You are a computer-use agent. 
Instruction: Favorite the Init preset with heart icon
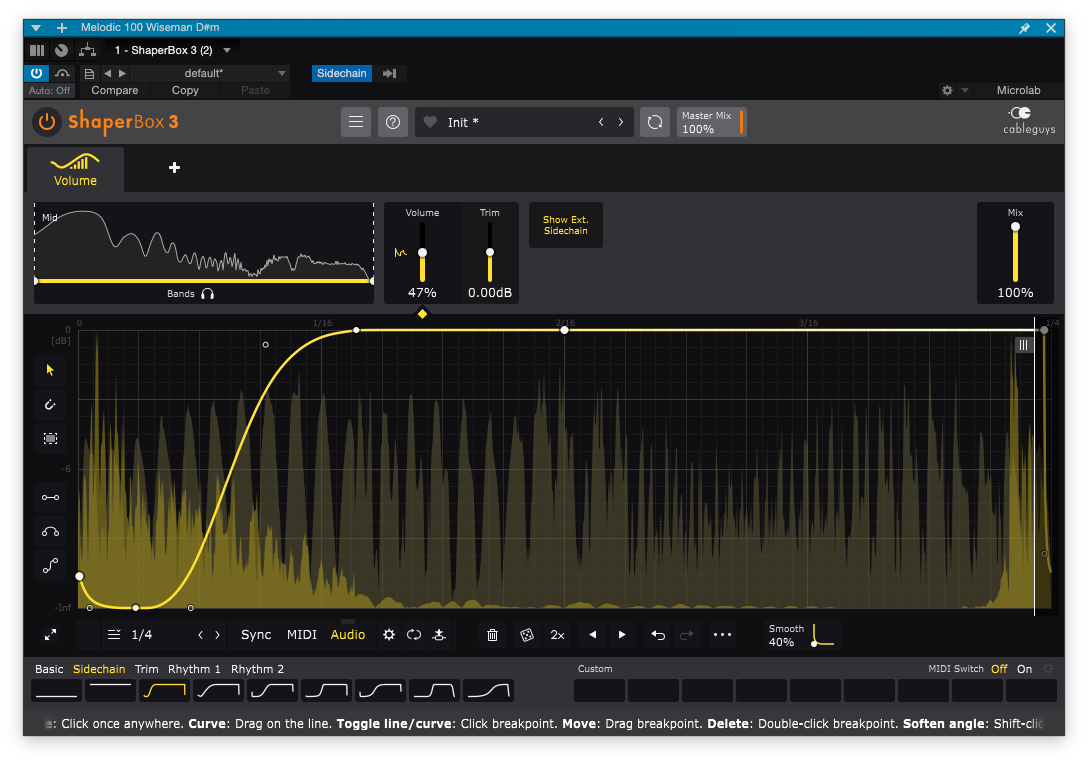pos(430,122)
